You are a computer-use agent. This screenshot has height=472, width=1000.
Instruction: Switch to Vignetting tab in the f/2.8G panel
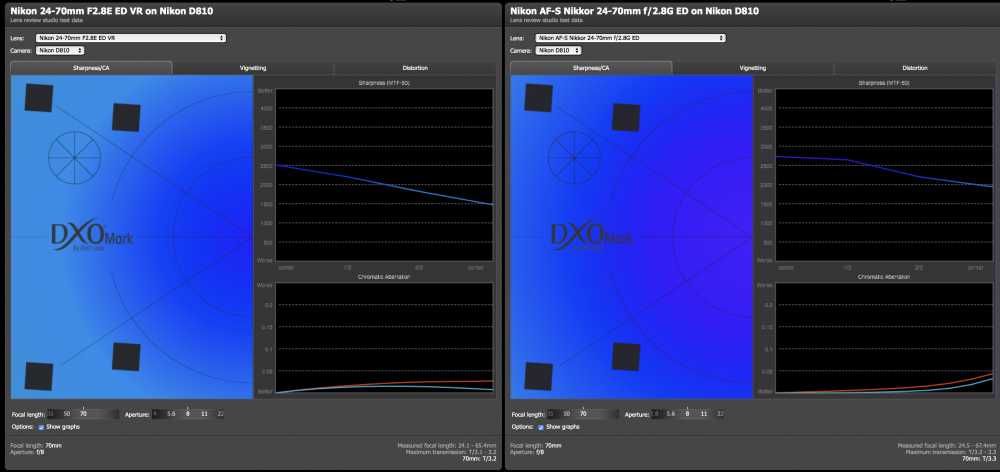tap(753, 68)
